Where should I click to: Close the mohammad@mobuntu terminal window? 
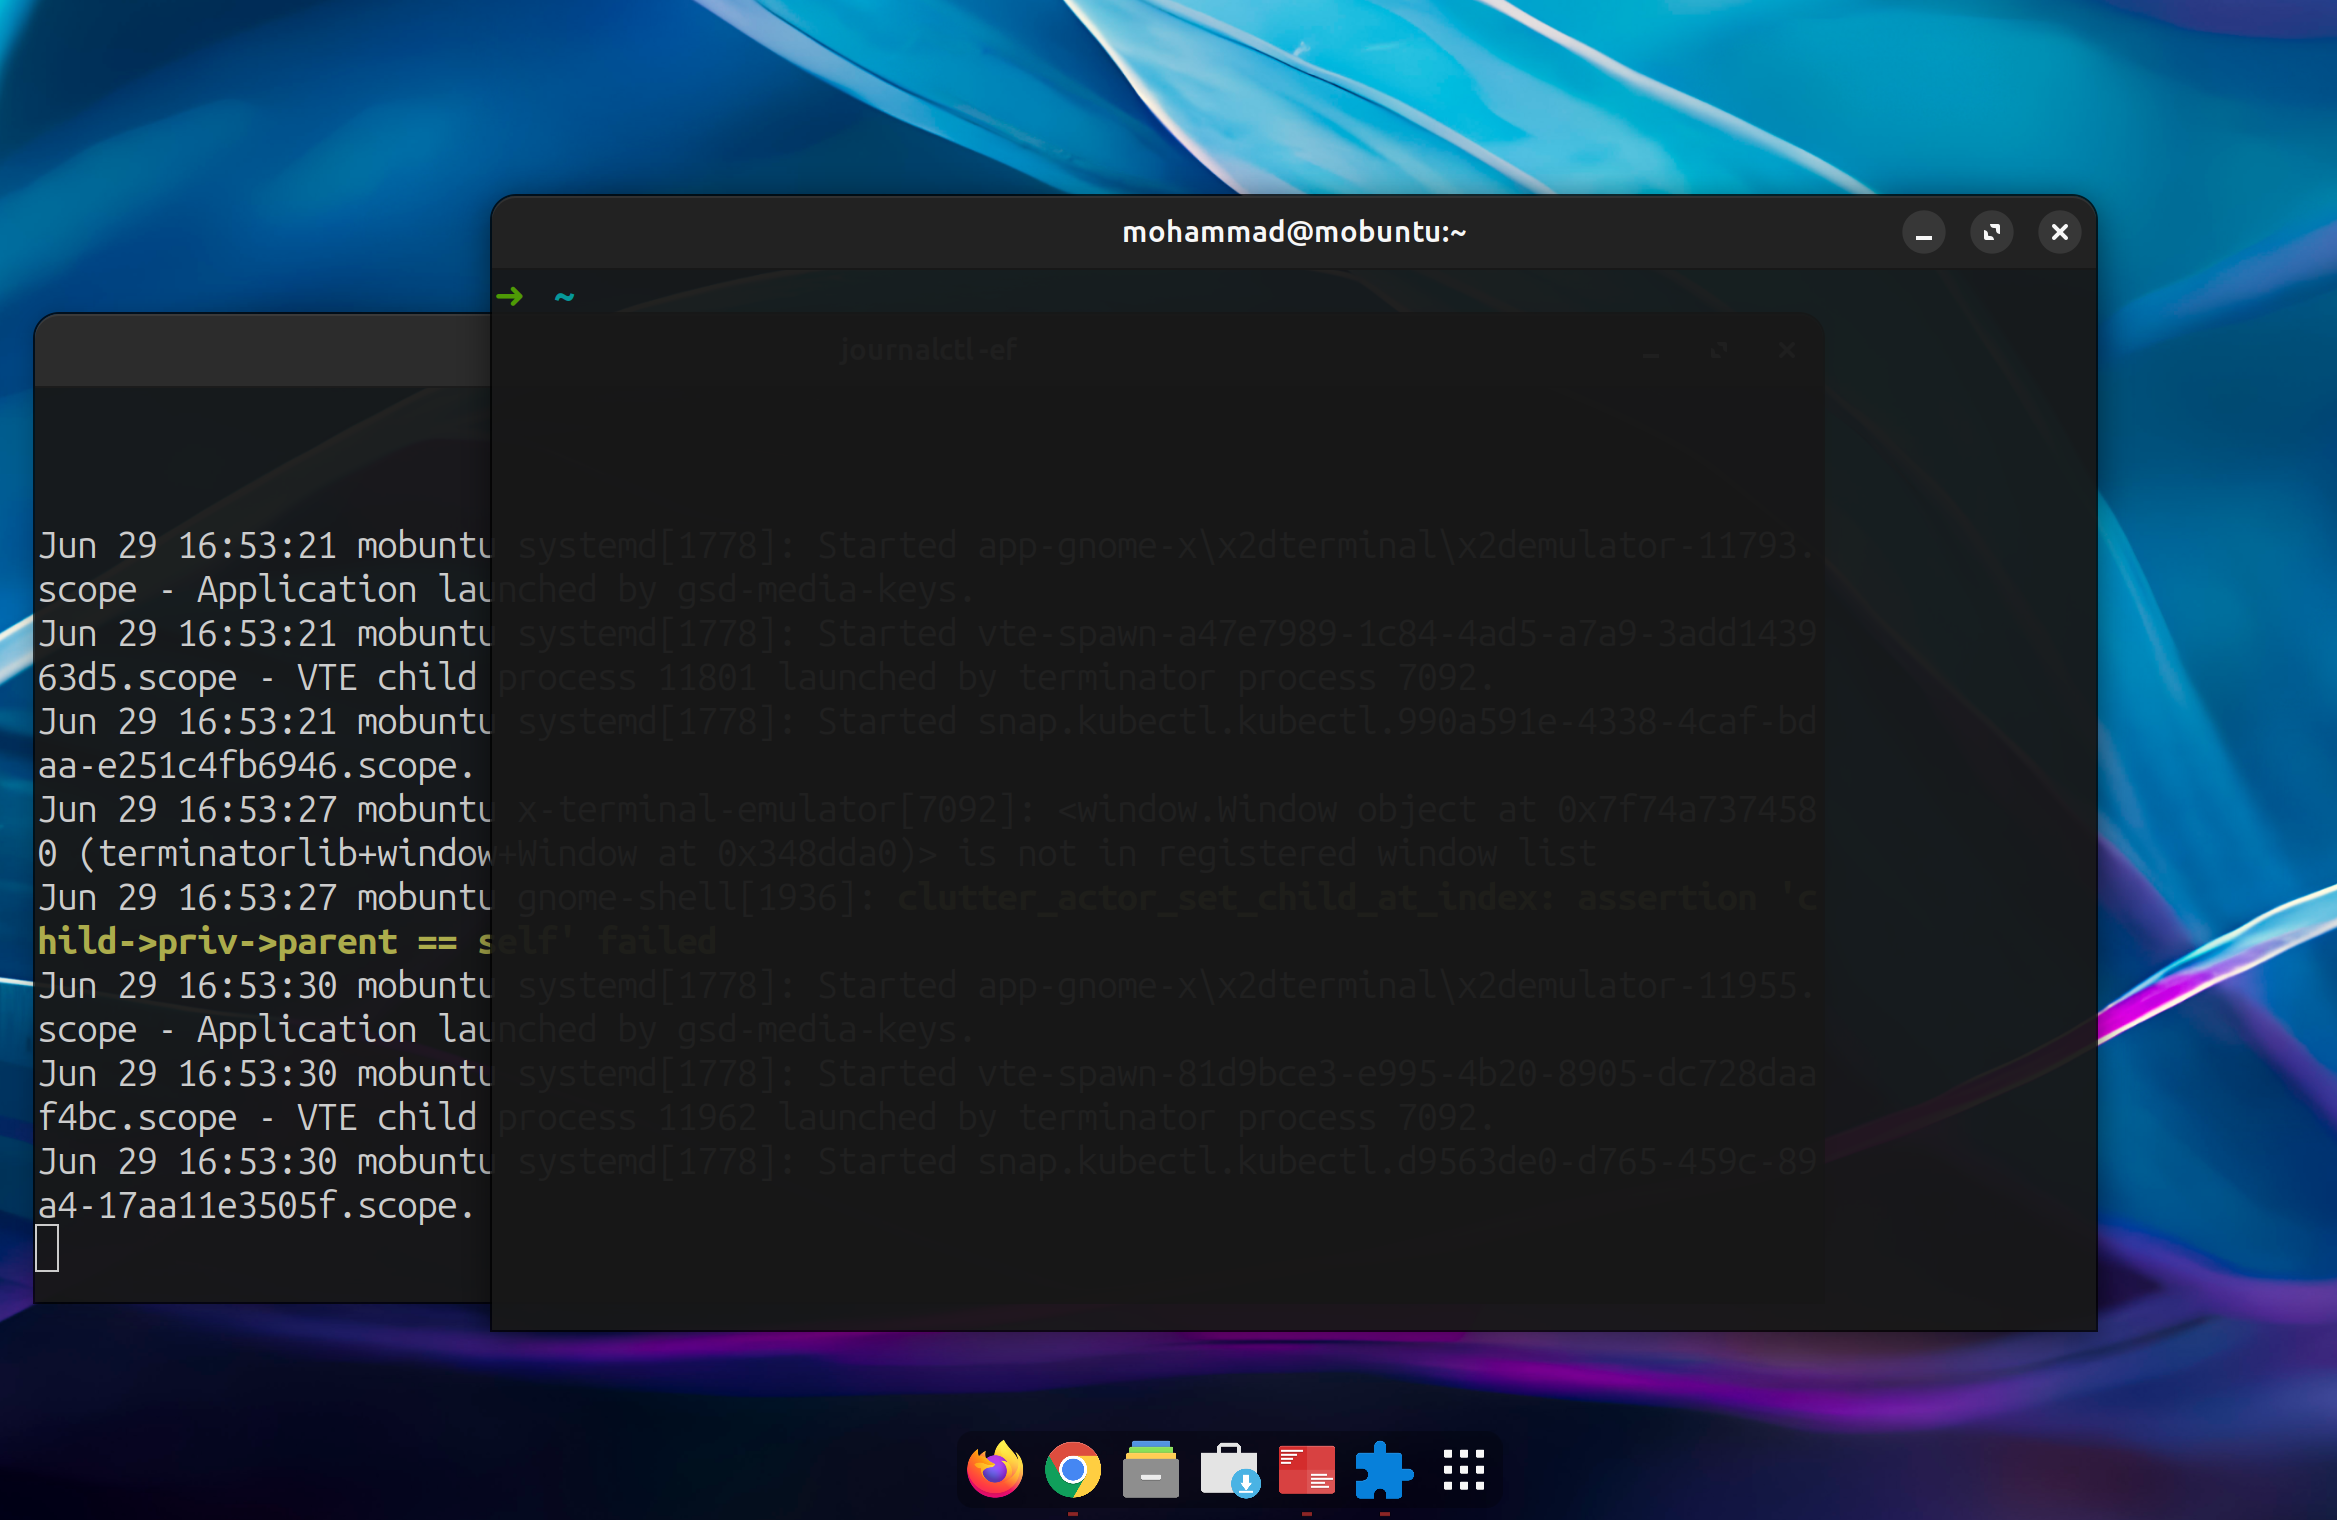2059,232
